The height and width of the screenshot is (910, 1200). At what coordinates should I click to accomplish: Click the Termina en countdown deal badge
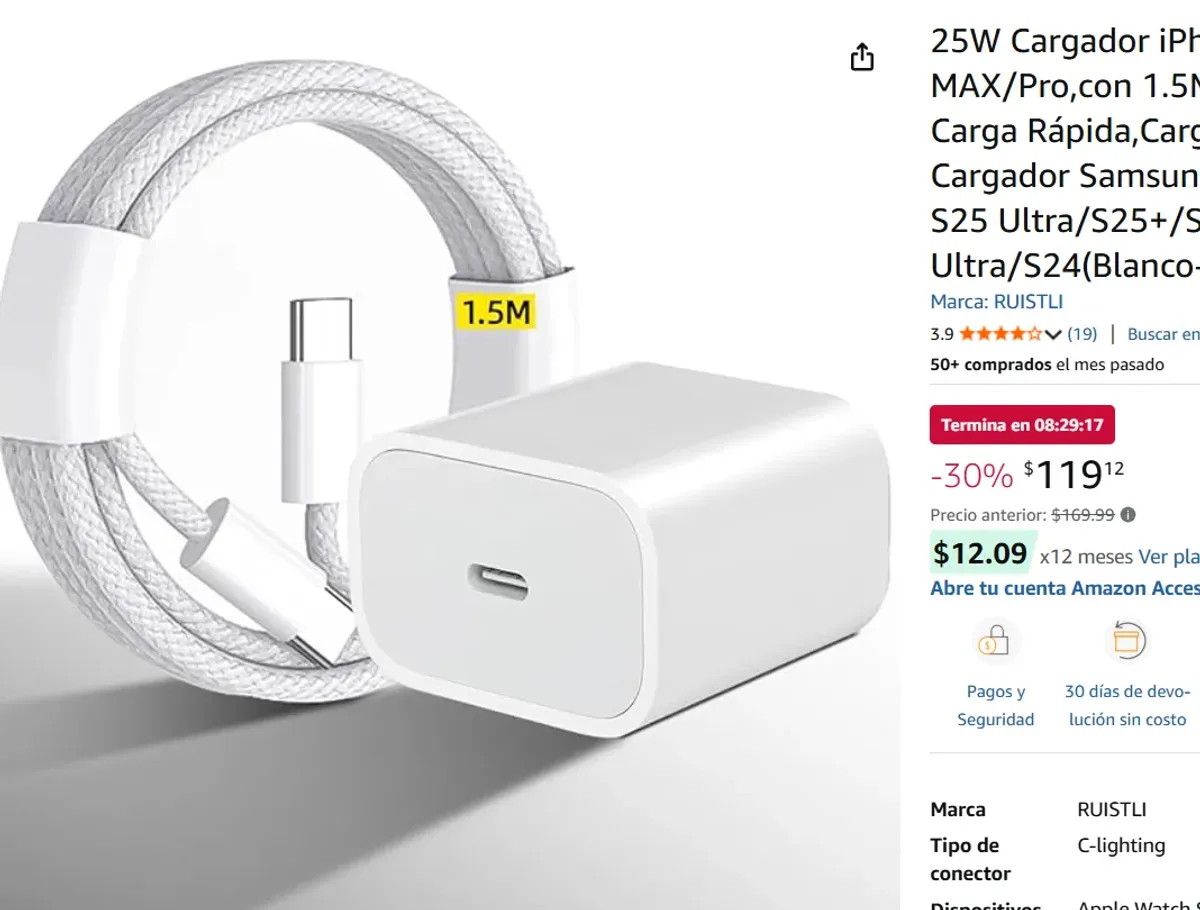click(1022, 425)
